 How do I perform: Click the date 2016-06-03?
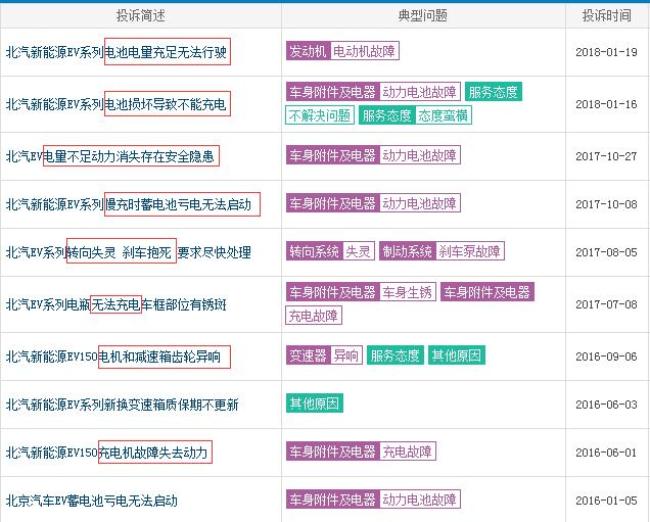pyautogui.click(x=606, y=404)
